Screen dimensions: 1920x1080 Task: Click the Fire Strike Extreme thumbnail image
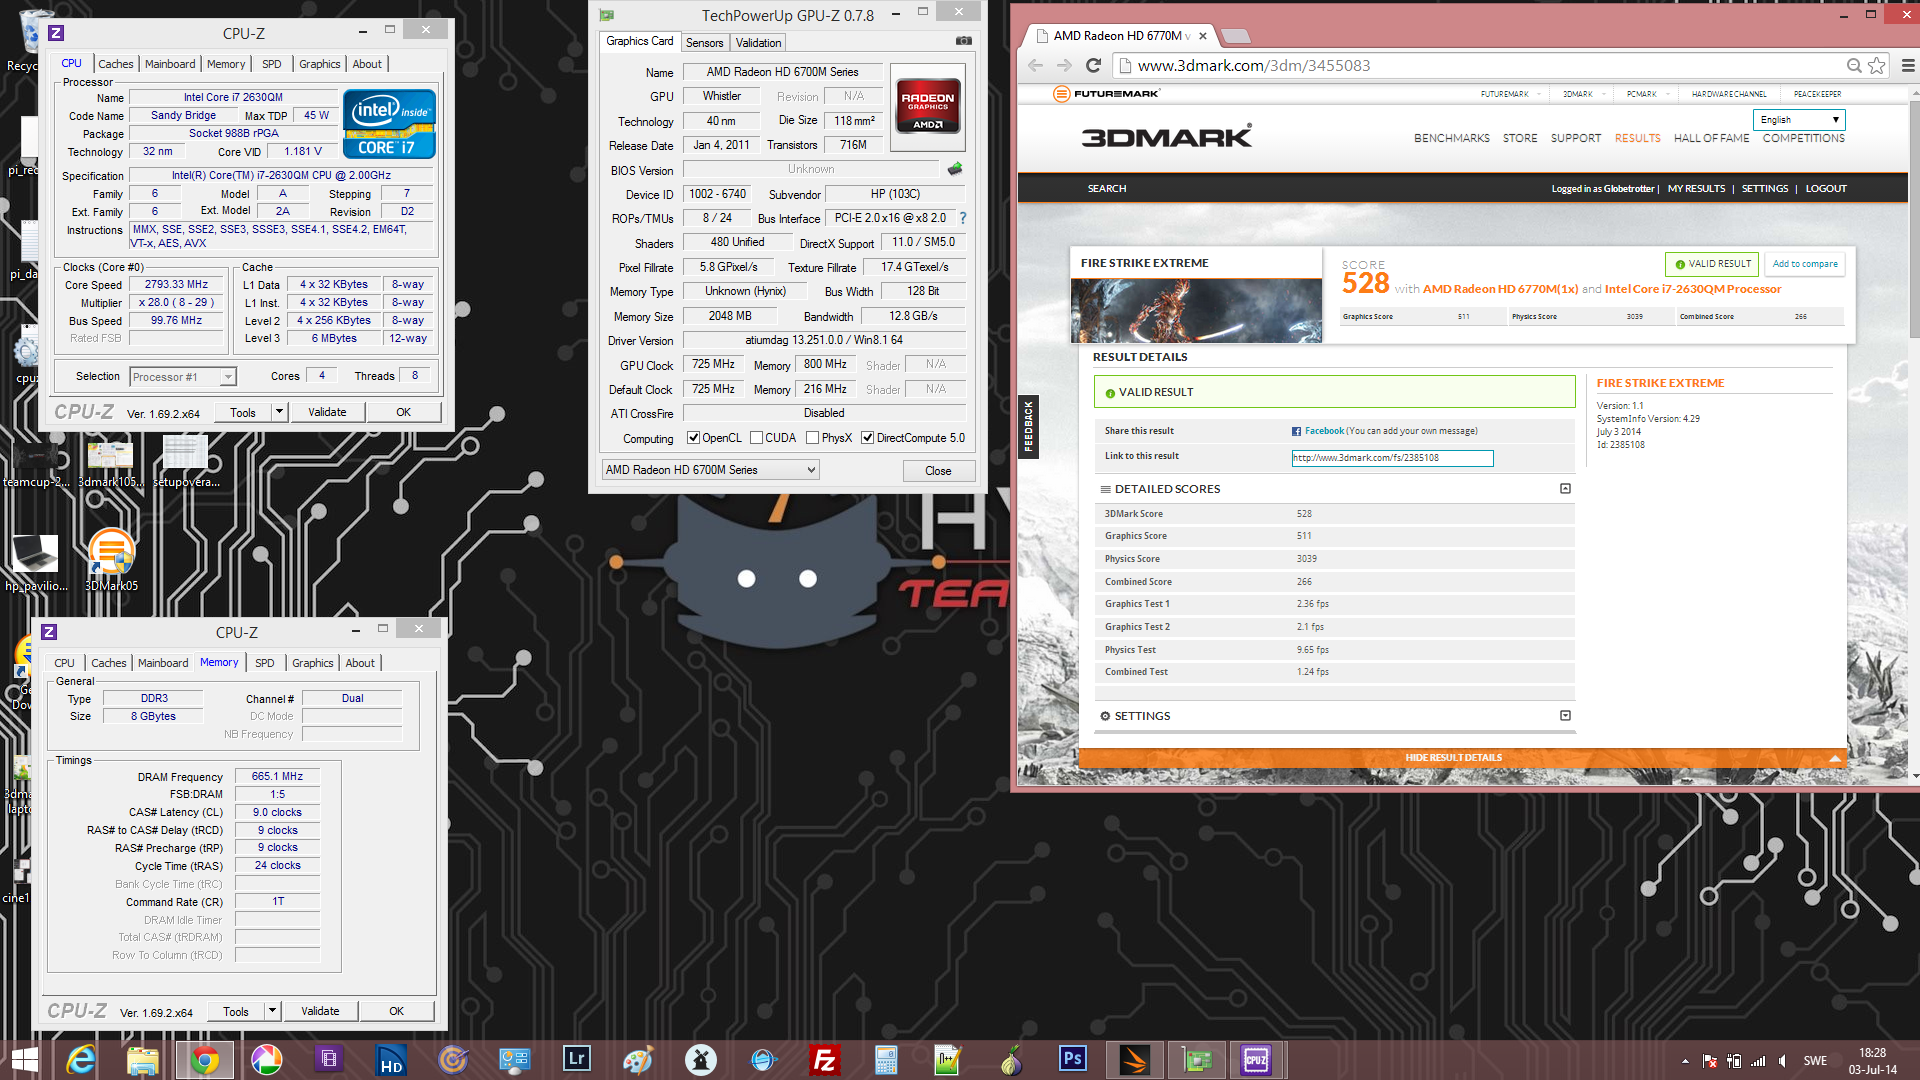tap(1196, 311)
